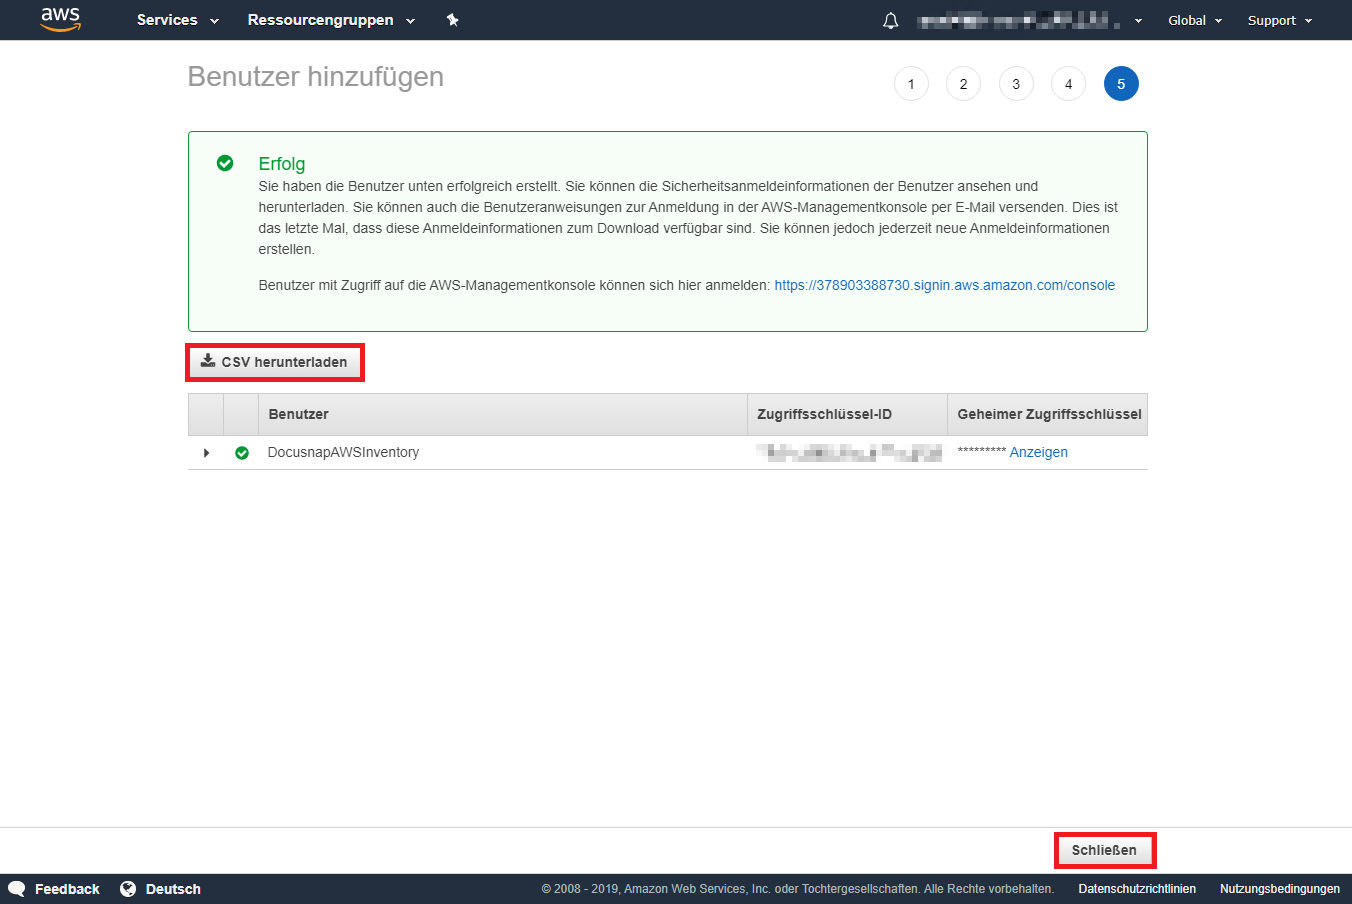
Task: Open the AWS home logo
Action: (x=60, y=19)
